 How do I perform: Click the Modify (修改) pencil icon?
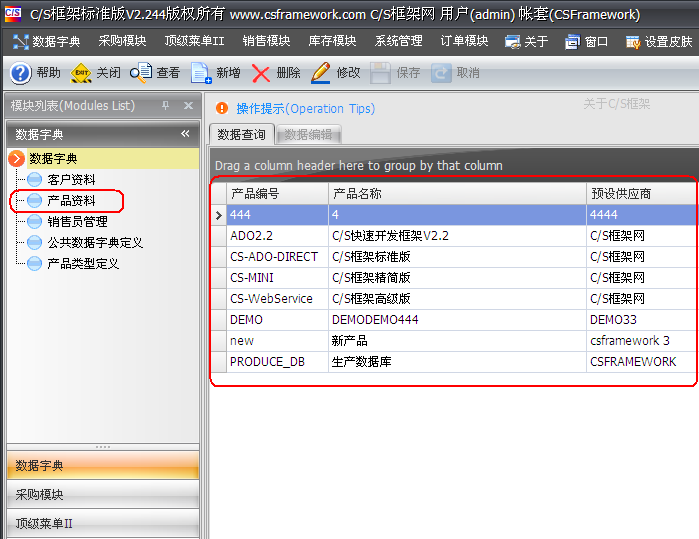[321, 73]
